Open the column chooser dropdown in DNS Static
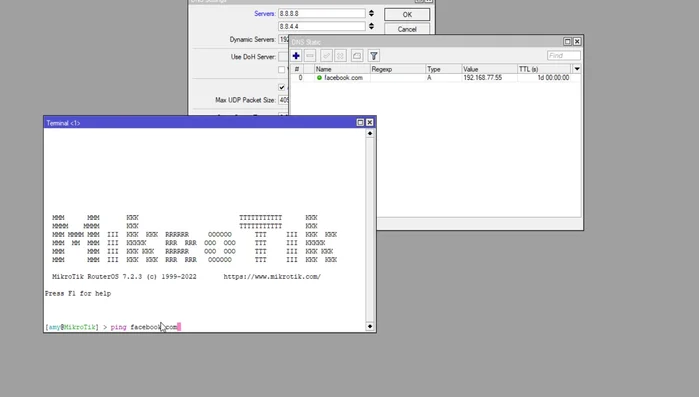699x397 pixels. (x=577, y=69)
